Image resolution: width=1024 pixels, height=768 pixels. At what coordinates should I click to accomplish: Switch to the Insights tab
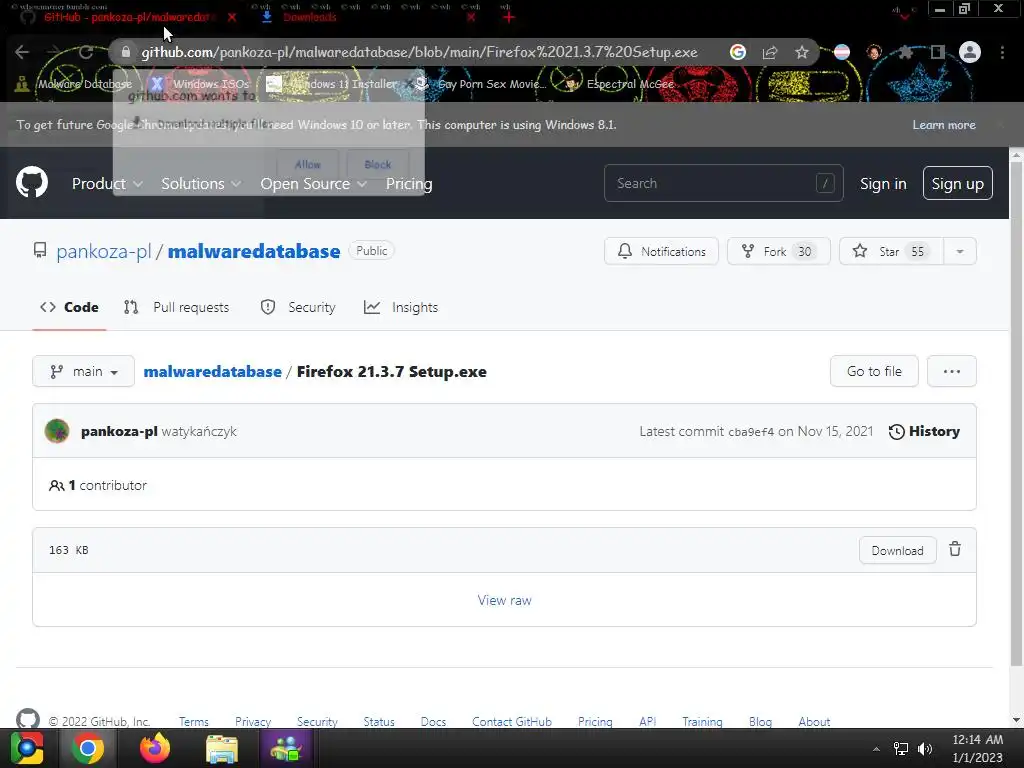(x=401, y=307)
